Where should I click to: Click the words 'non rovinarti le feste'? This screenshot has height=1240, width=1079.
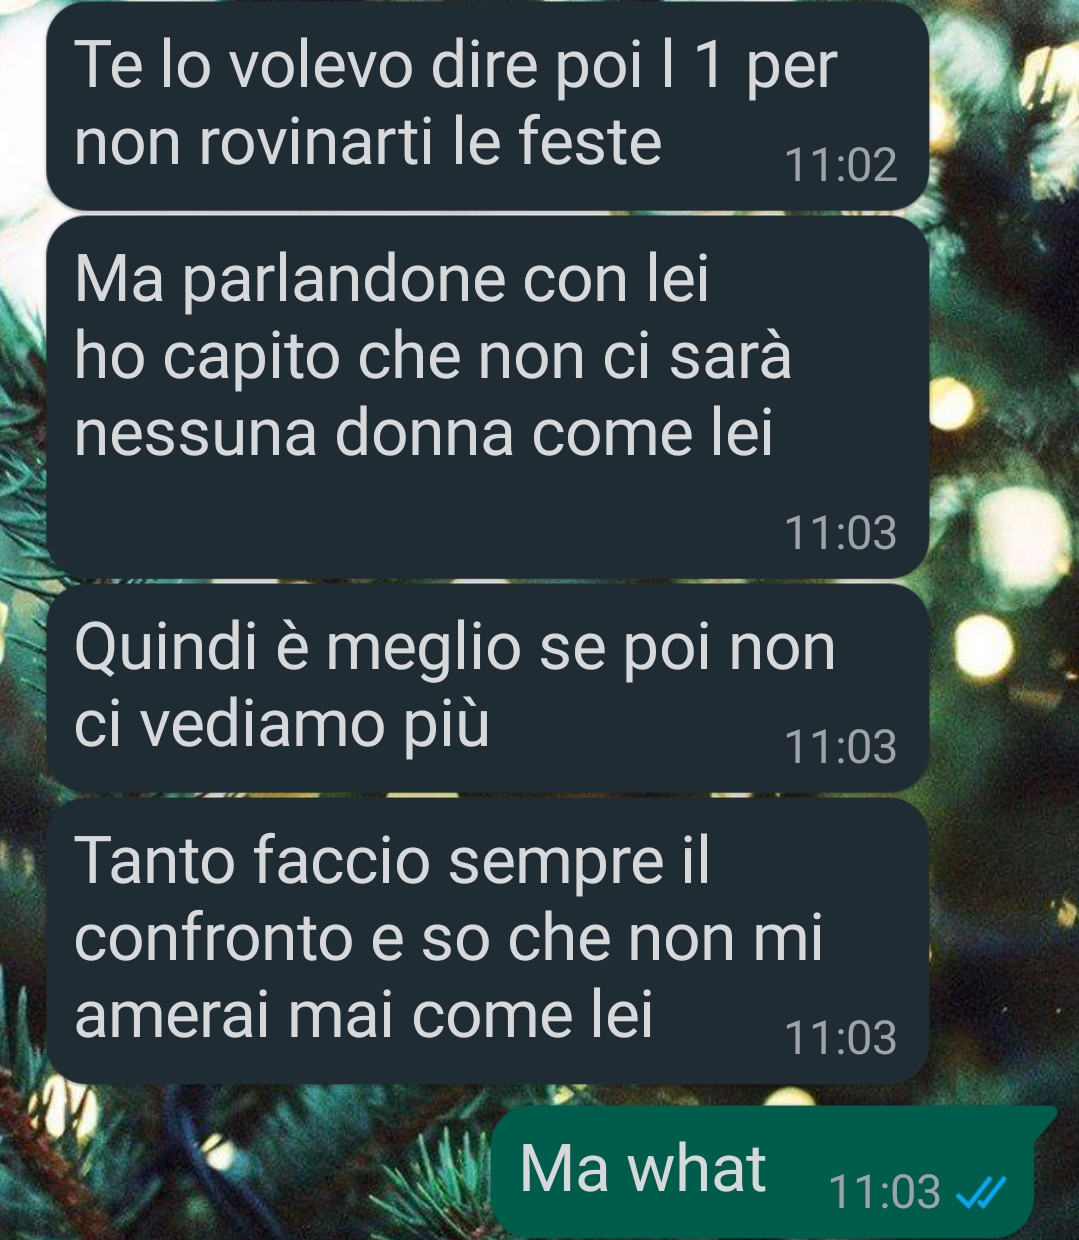click(368, 141)
